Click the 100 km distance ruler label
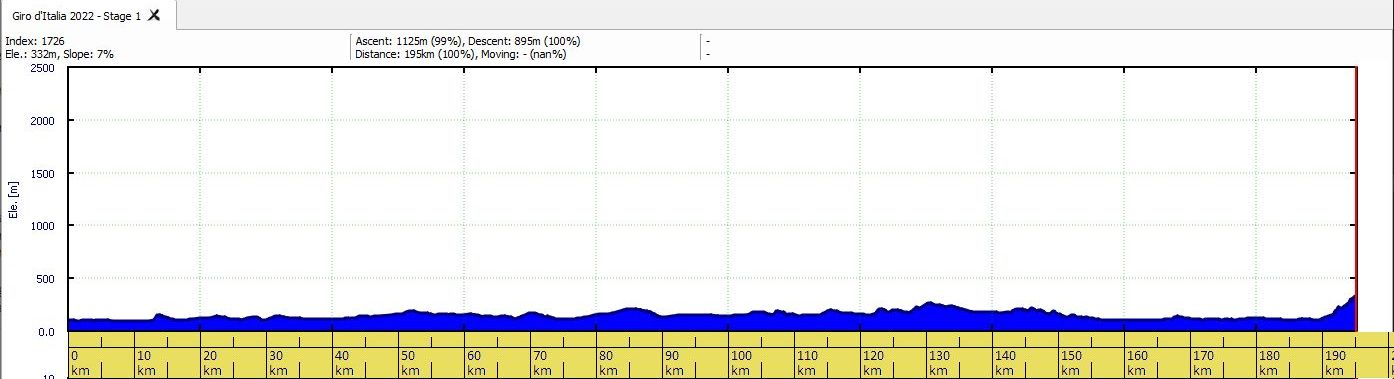 tap(741, 363)
